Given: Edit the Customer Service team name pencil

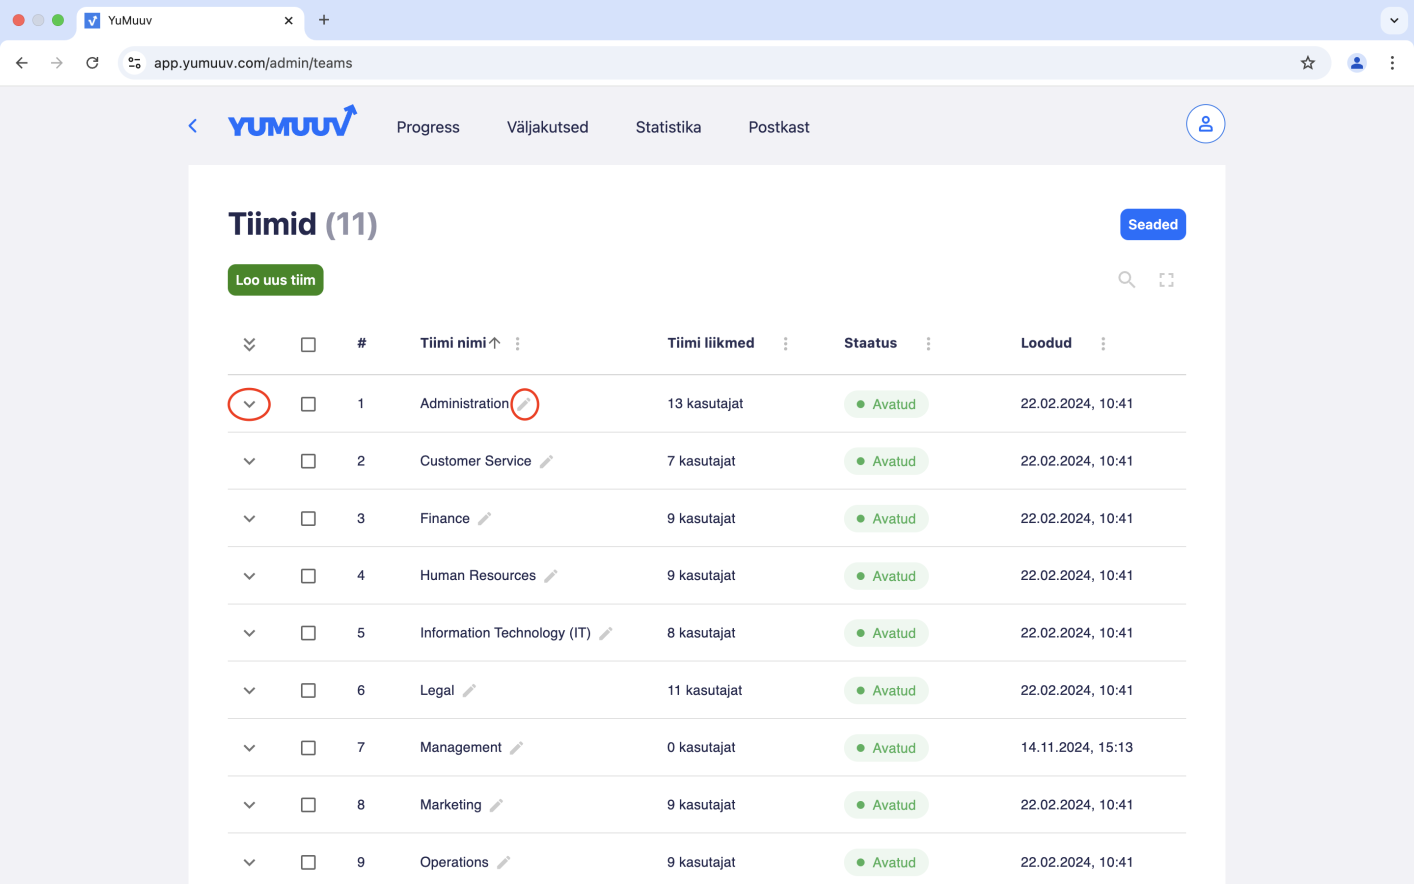Looking at the screenshot, I should click(547, 461).
